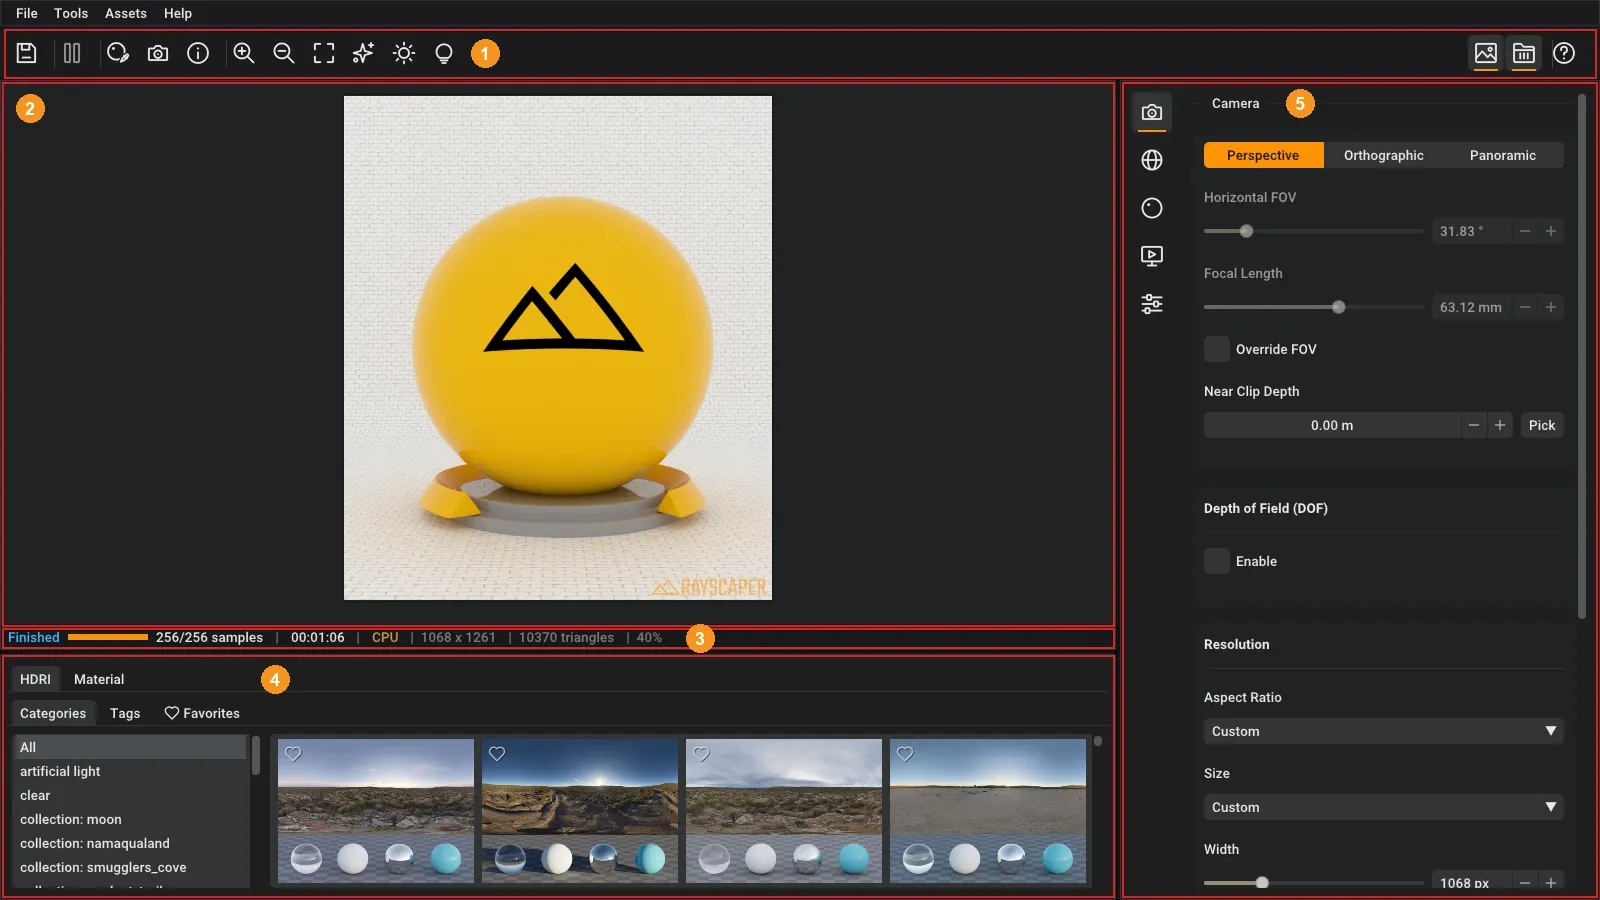Favorite the second HDRI thumbnail heart
Viewport: 1600px width, 900px height.
tap(497, 754)
